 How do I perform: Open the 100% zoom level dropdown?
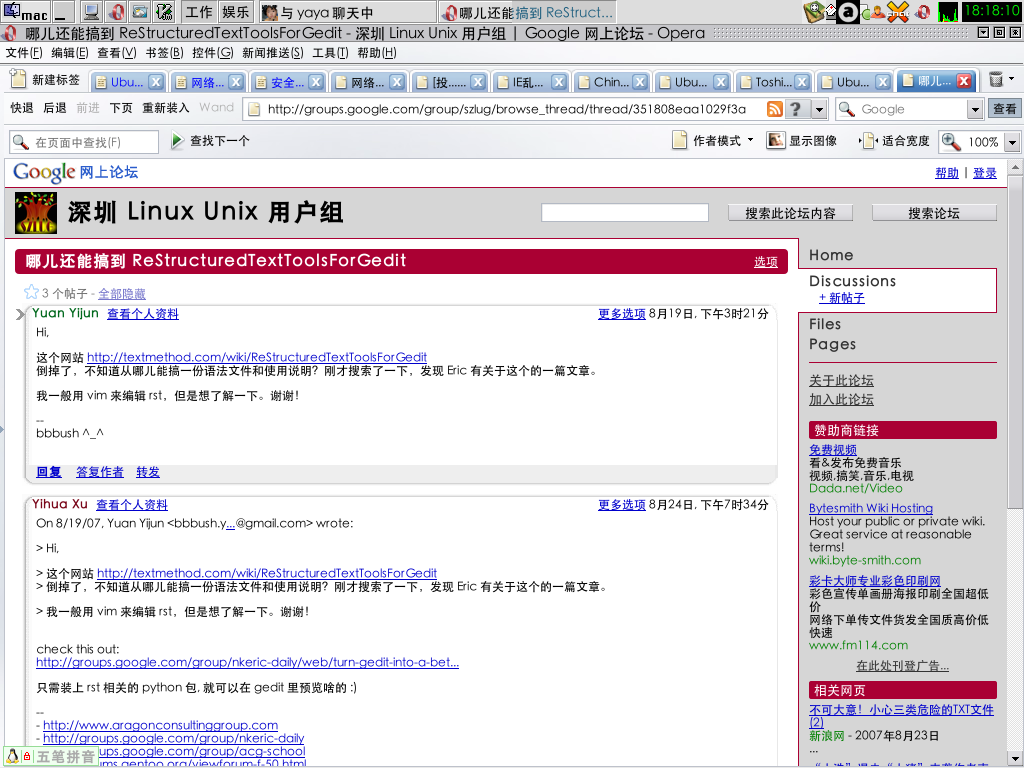[1012, 142]
